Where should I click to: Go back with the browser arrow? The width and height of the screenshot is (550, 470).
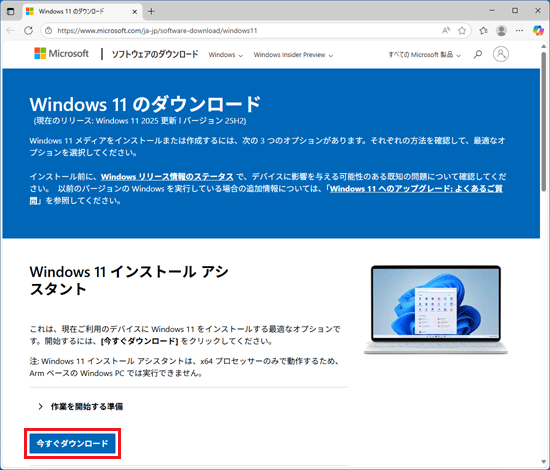[11, 31]
